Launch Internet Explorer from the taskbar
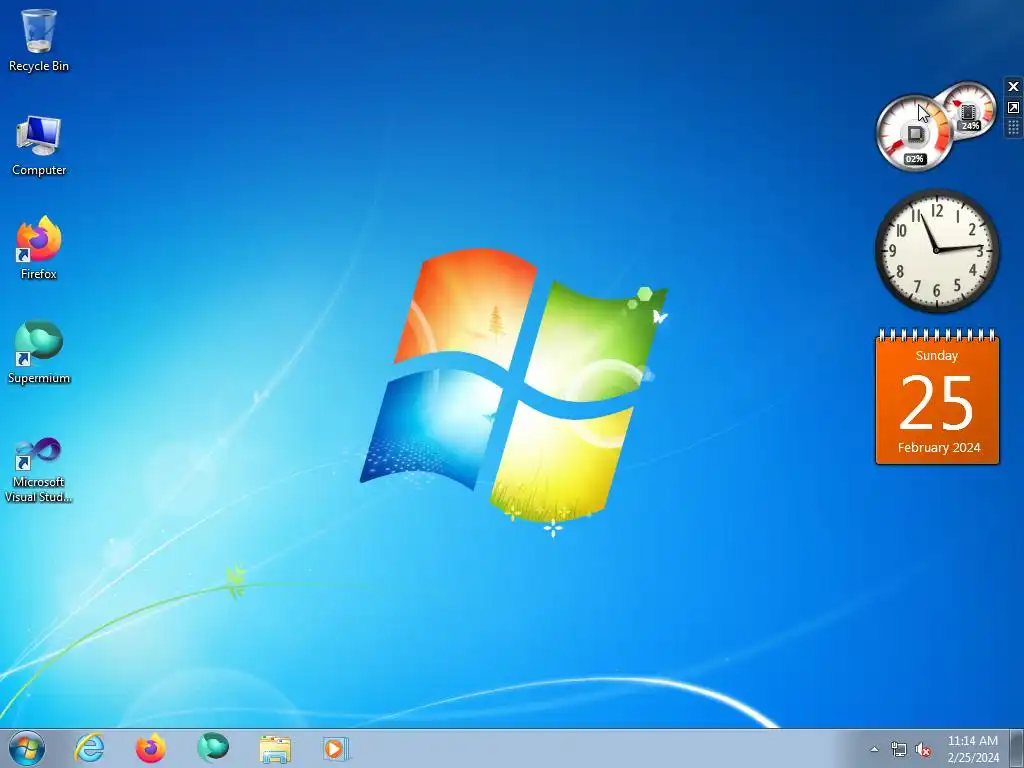1024x768 pixels. click(89, 748)
